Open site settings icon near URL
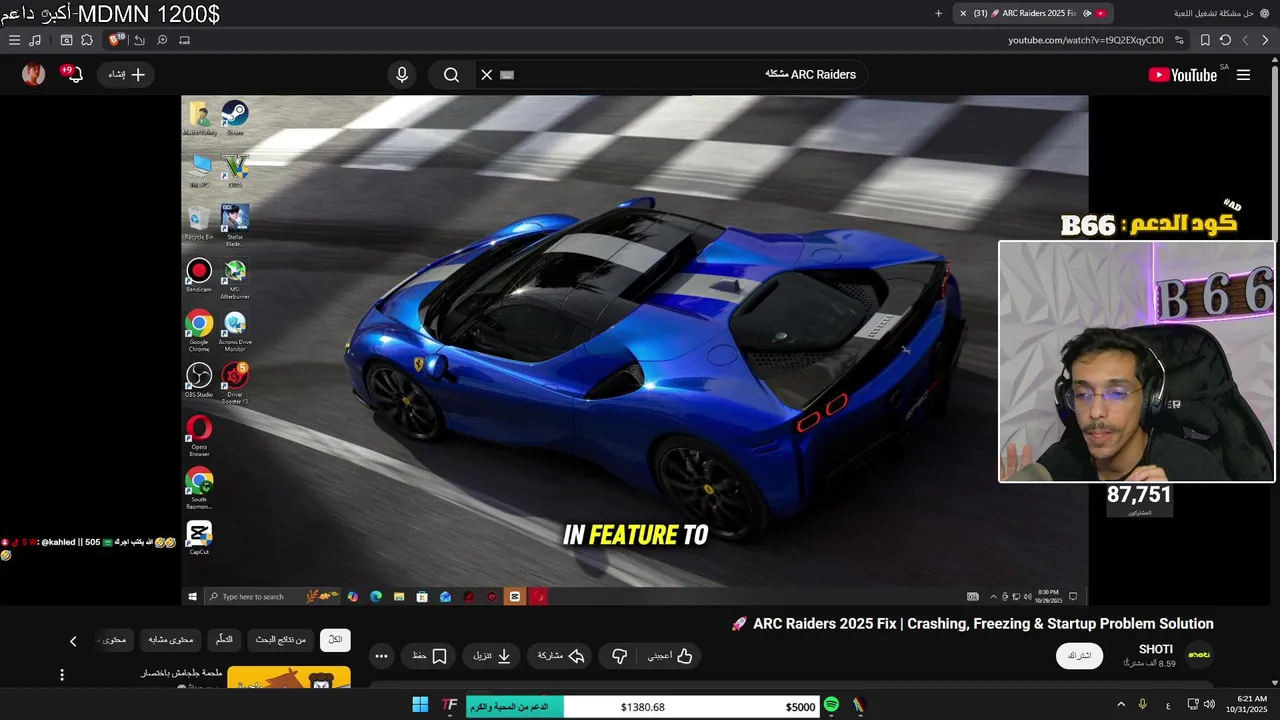Image resolution: width=1280 pixels, height=720 pixels. tap(1180, 40)
